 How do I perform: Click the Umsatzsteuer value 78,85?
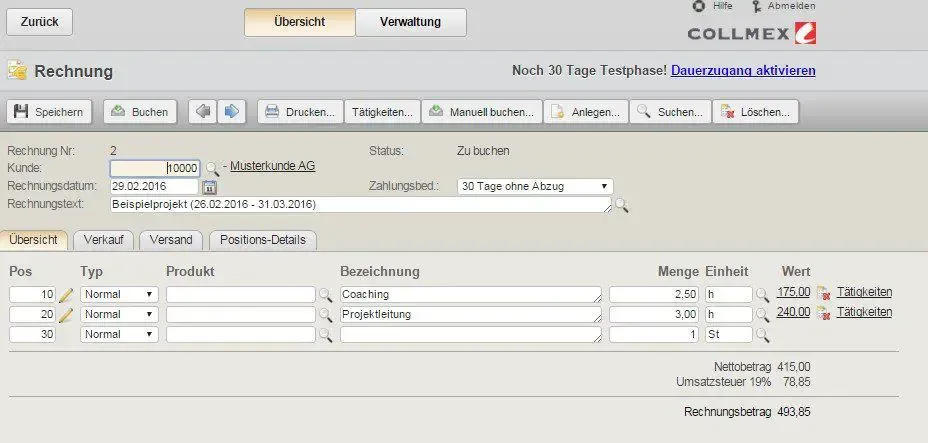(797, 383)
